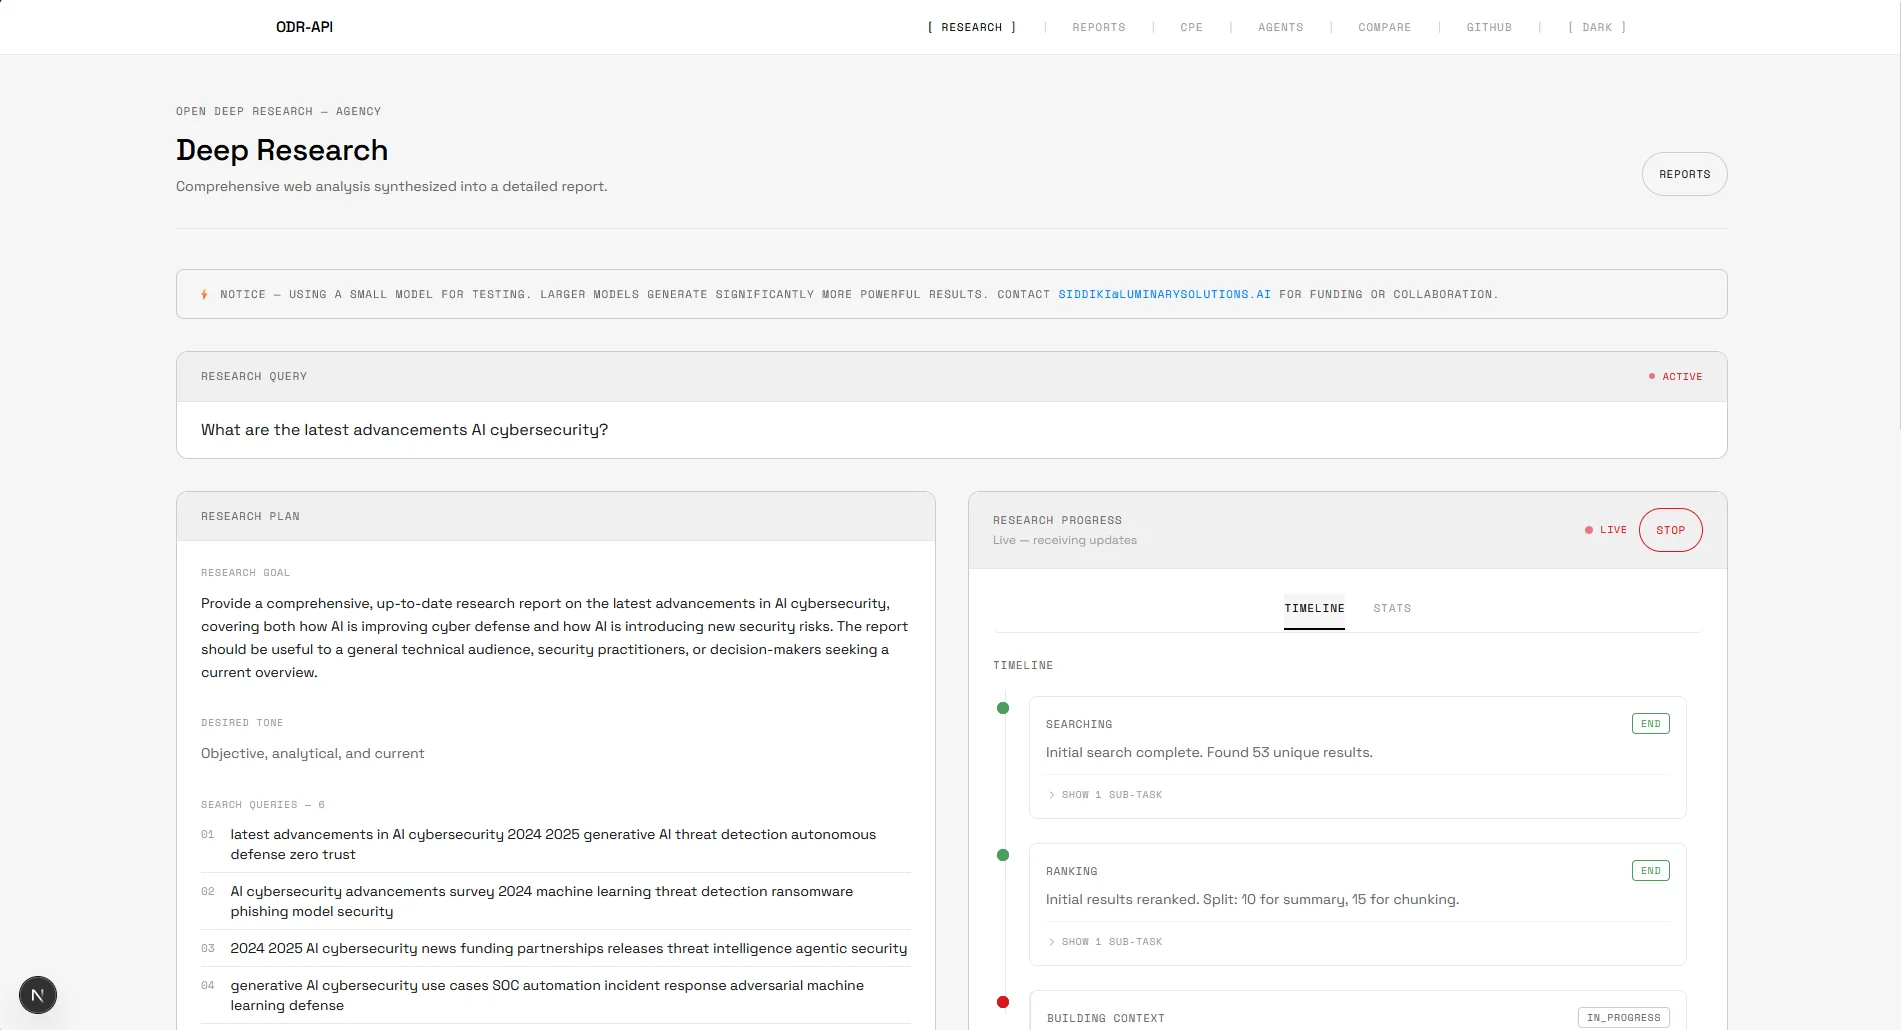The image size is (1901, 1030).
Task: Open the REPORTS nav item in header
Action: 1099,27
